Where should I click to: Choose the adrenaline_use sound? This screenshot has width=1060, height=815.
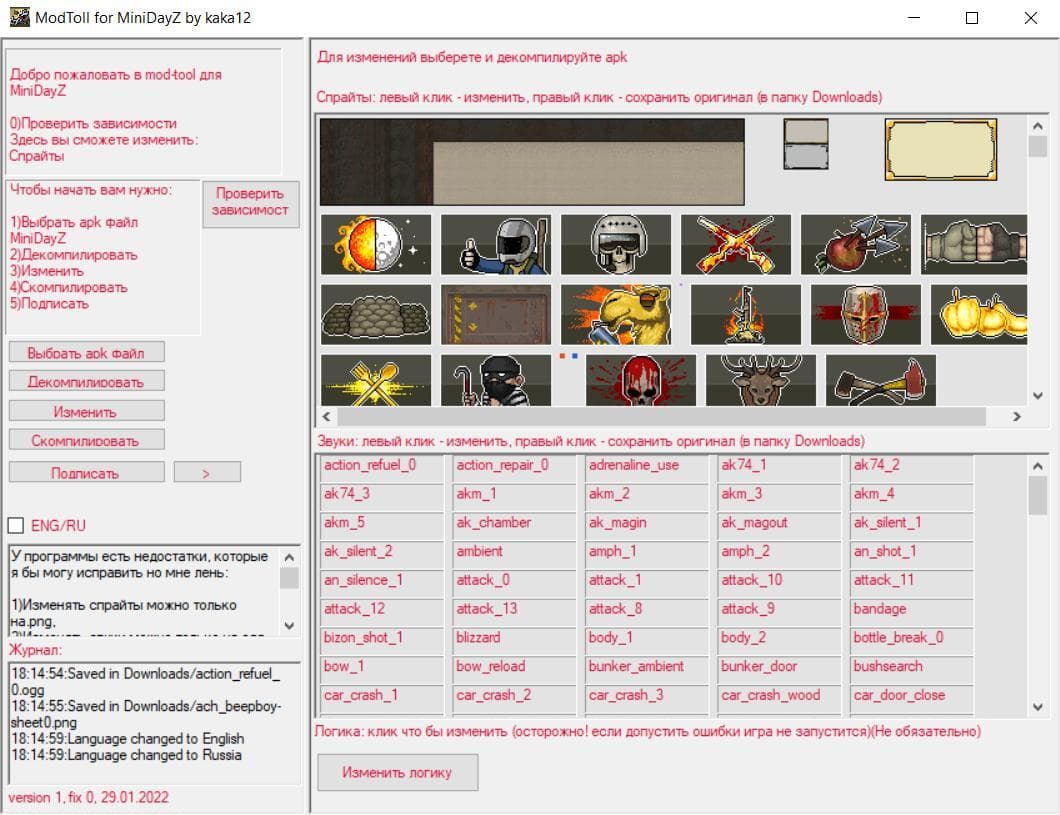click(x=646, y=466)
